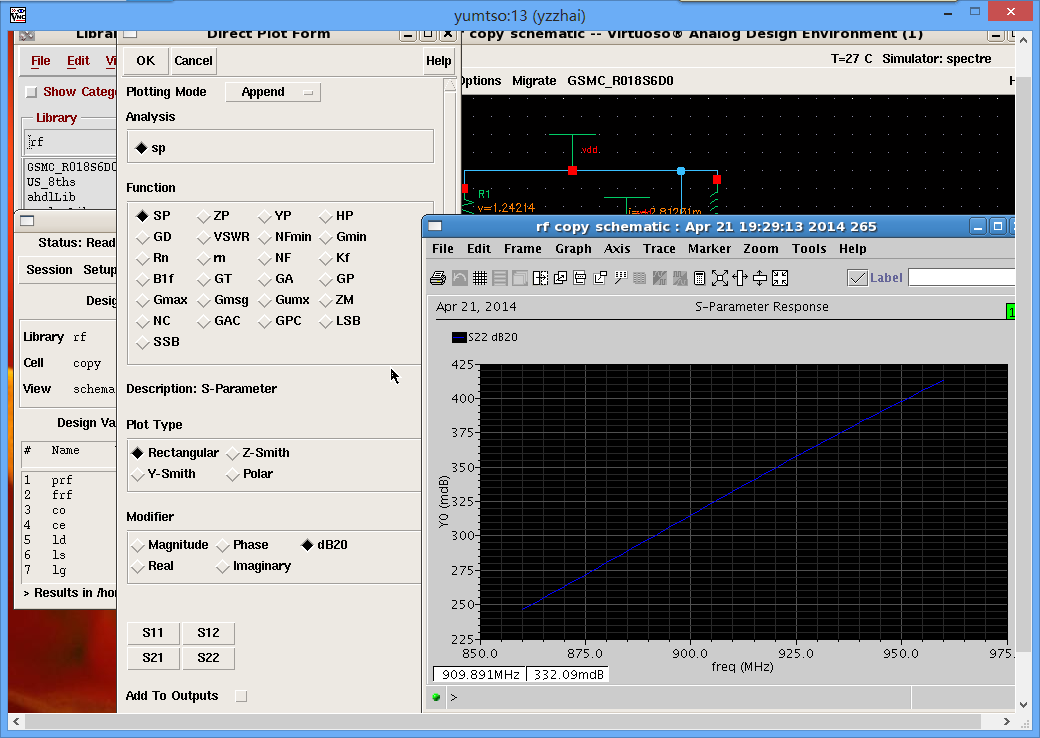The image size is (1040, 738).
Task: Select the ZP function radio button
Action: point(204,216)
